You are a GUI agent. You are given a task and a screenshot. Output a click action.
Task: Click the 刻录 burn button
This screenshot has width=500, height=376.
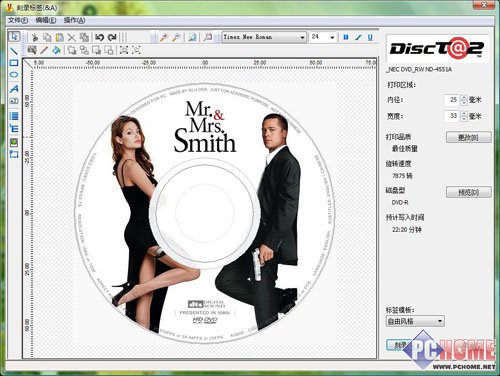click(x=399, y=345)
